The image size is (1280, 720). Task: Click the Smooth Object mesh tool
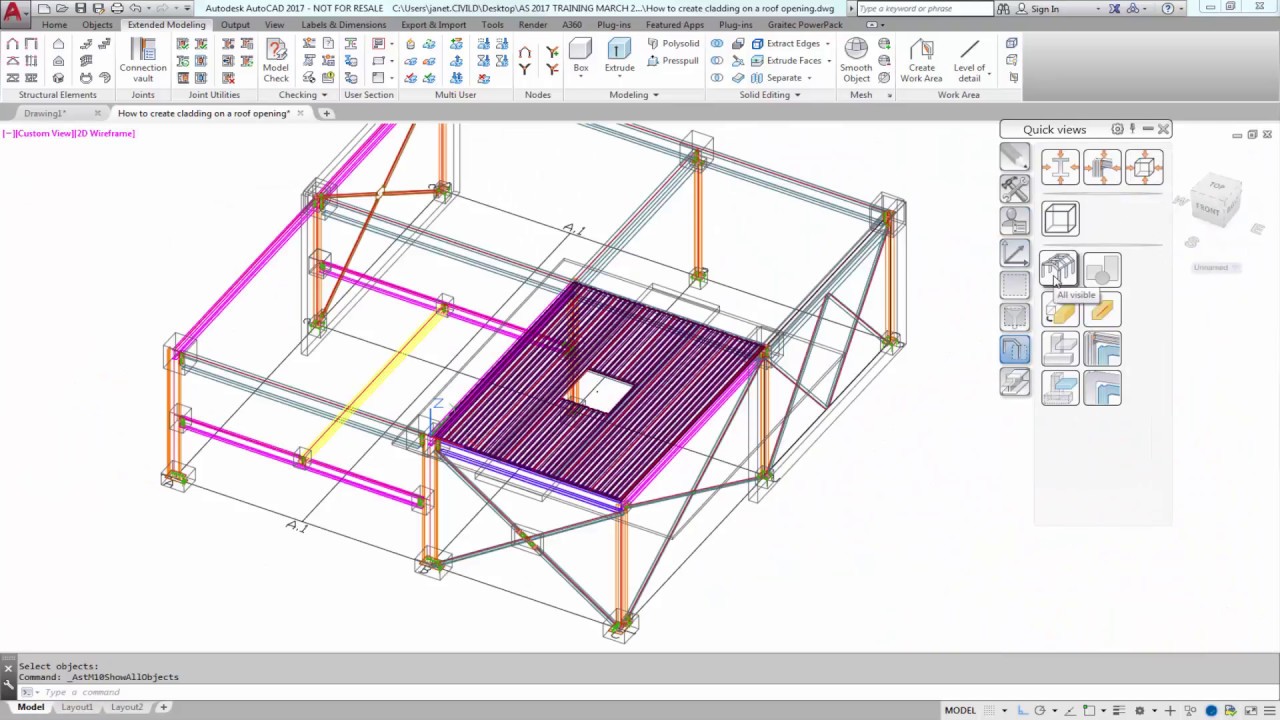click(x=856, y=60)
